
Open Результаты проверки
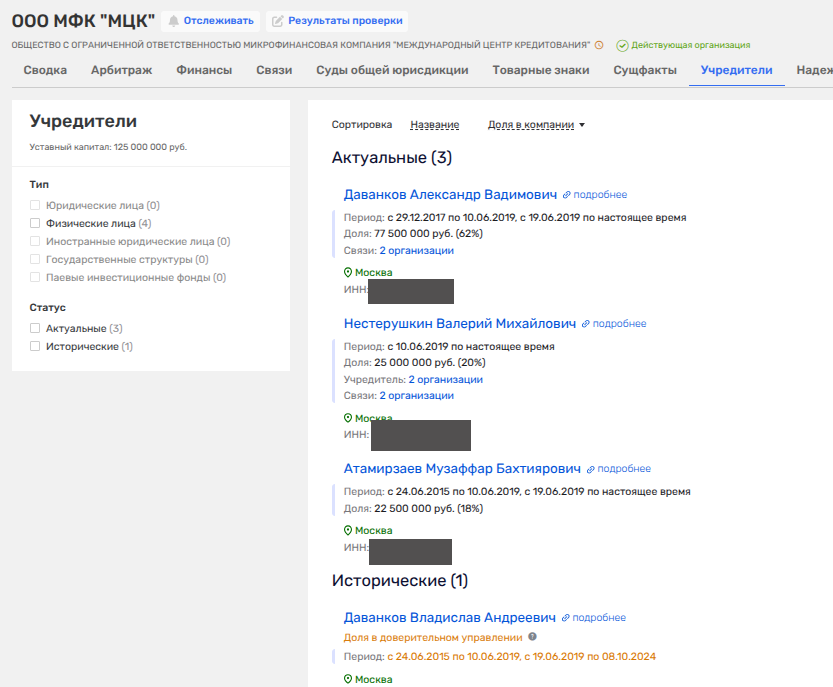tap(337, 21)
